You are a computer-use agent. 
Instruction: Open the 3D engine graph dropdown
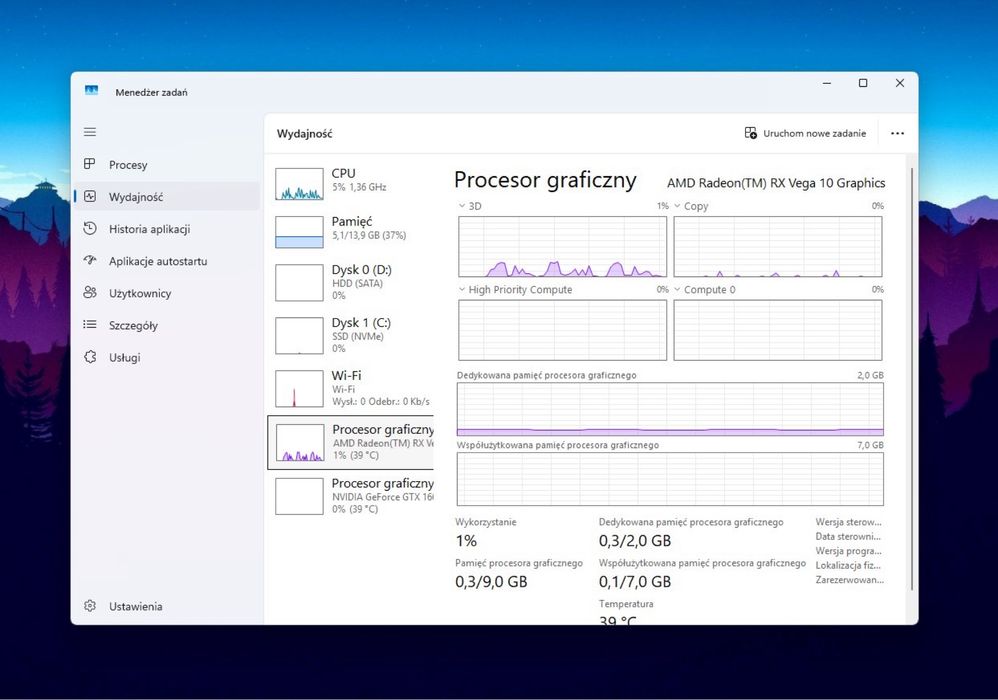coord(461,206)
